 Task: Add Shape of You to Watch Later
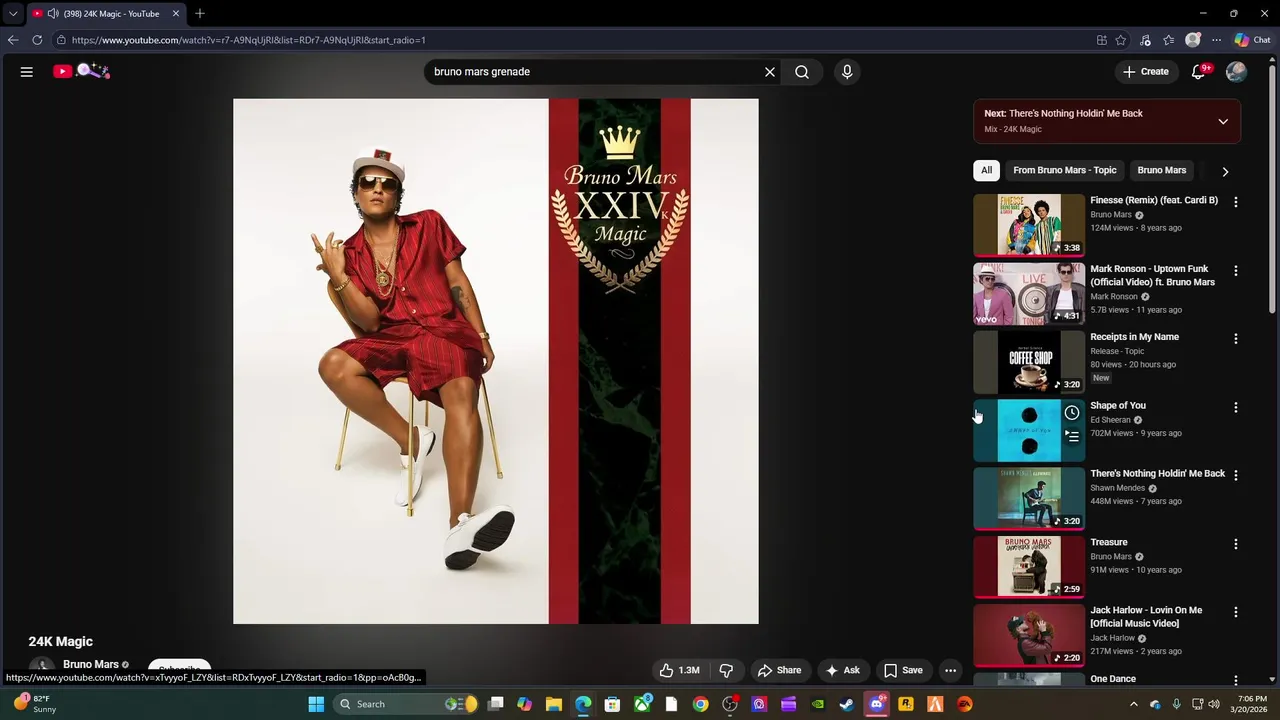coord(1071,413)
